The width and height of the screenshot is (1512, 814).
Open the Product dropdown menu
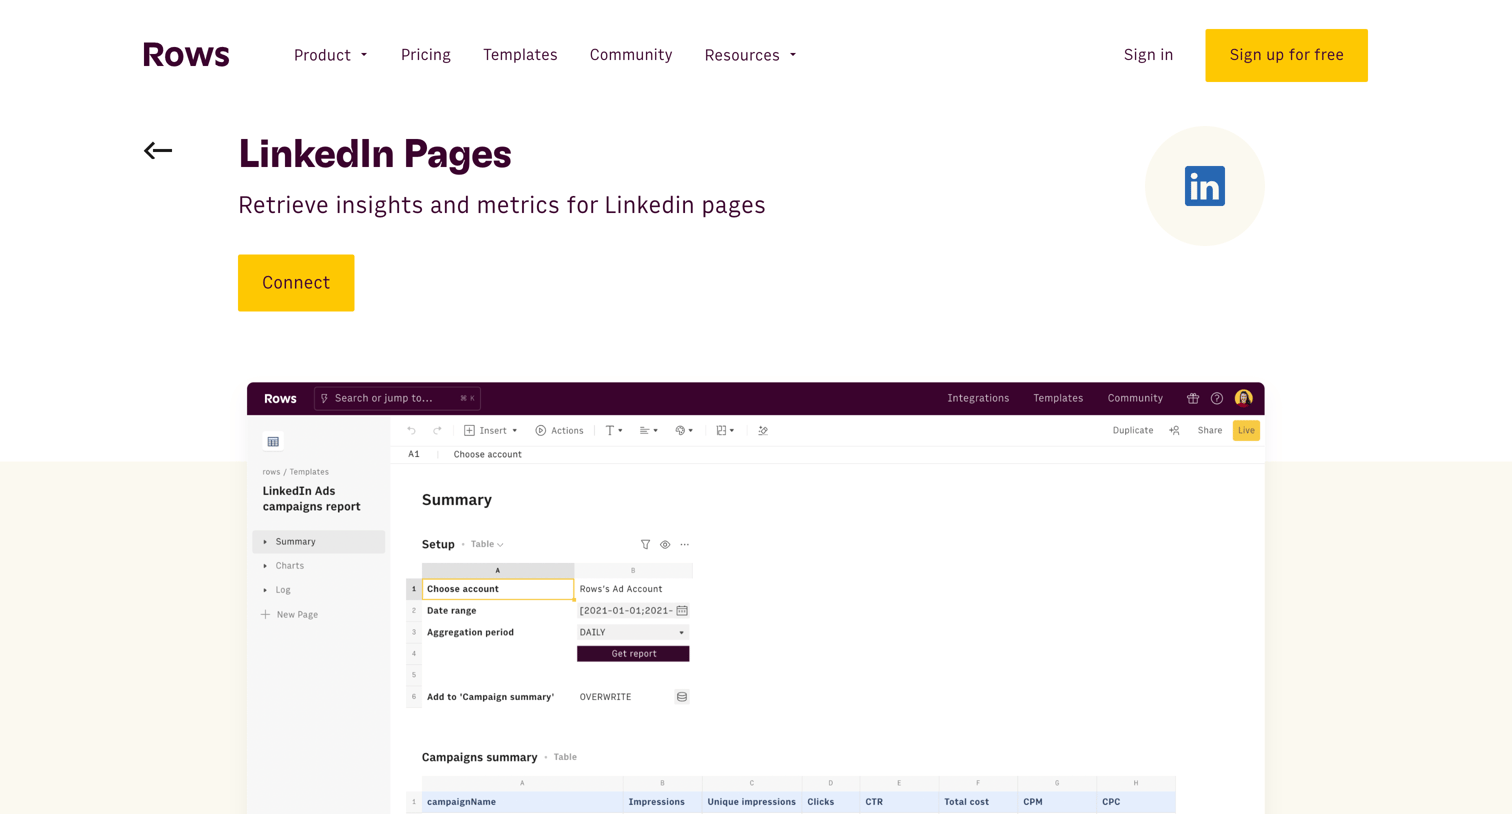pyautogui.click(x=330, y=55)
